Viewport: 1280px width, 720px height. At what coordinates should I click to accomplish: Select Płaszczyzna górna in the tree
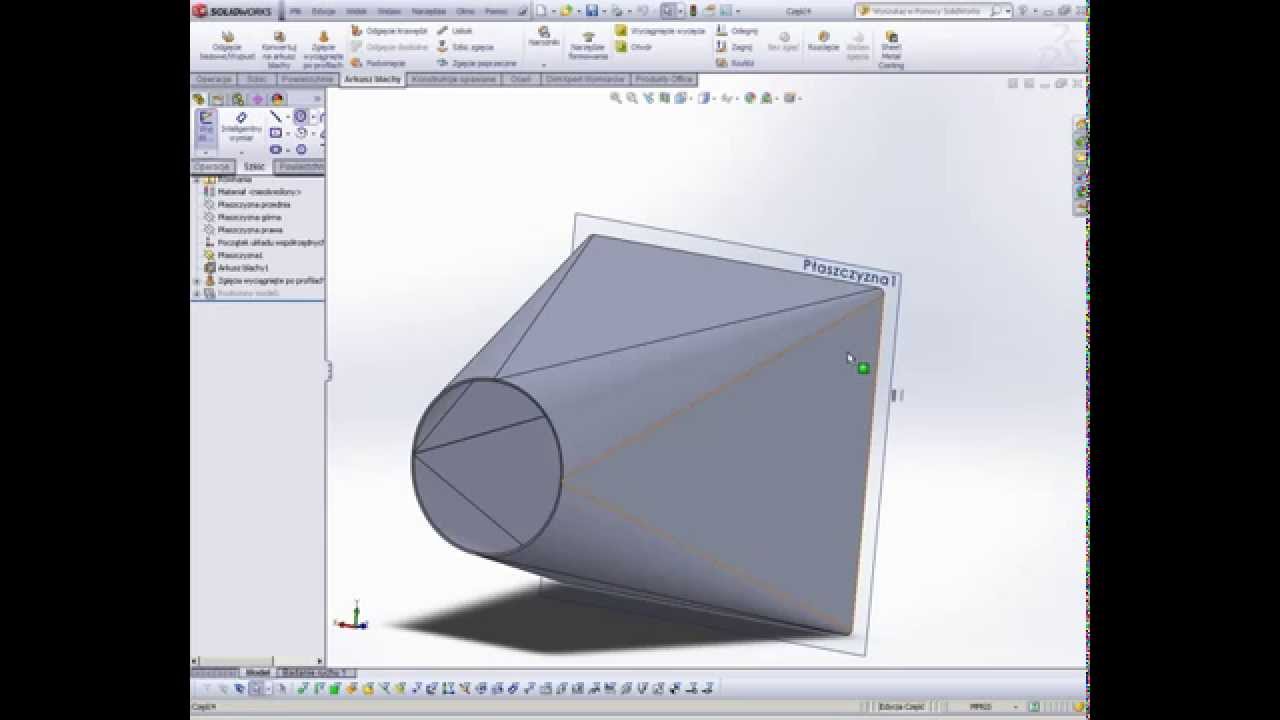point(249,217)
